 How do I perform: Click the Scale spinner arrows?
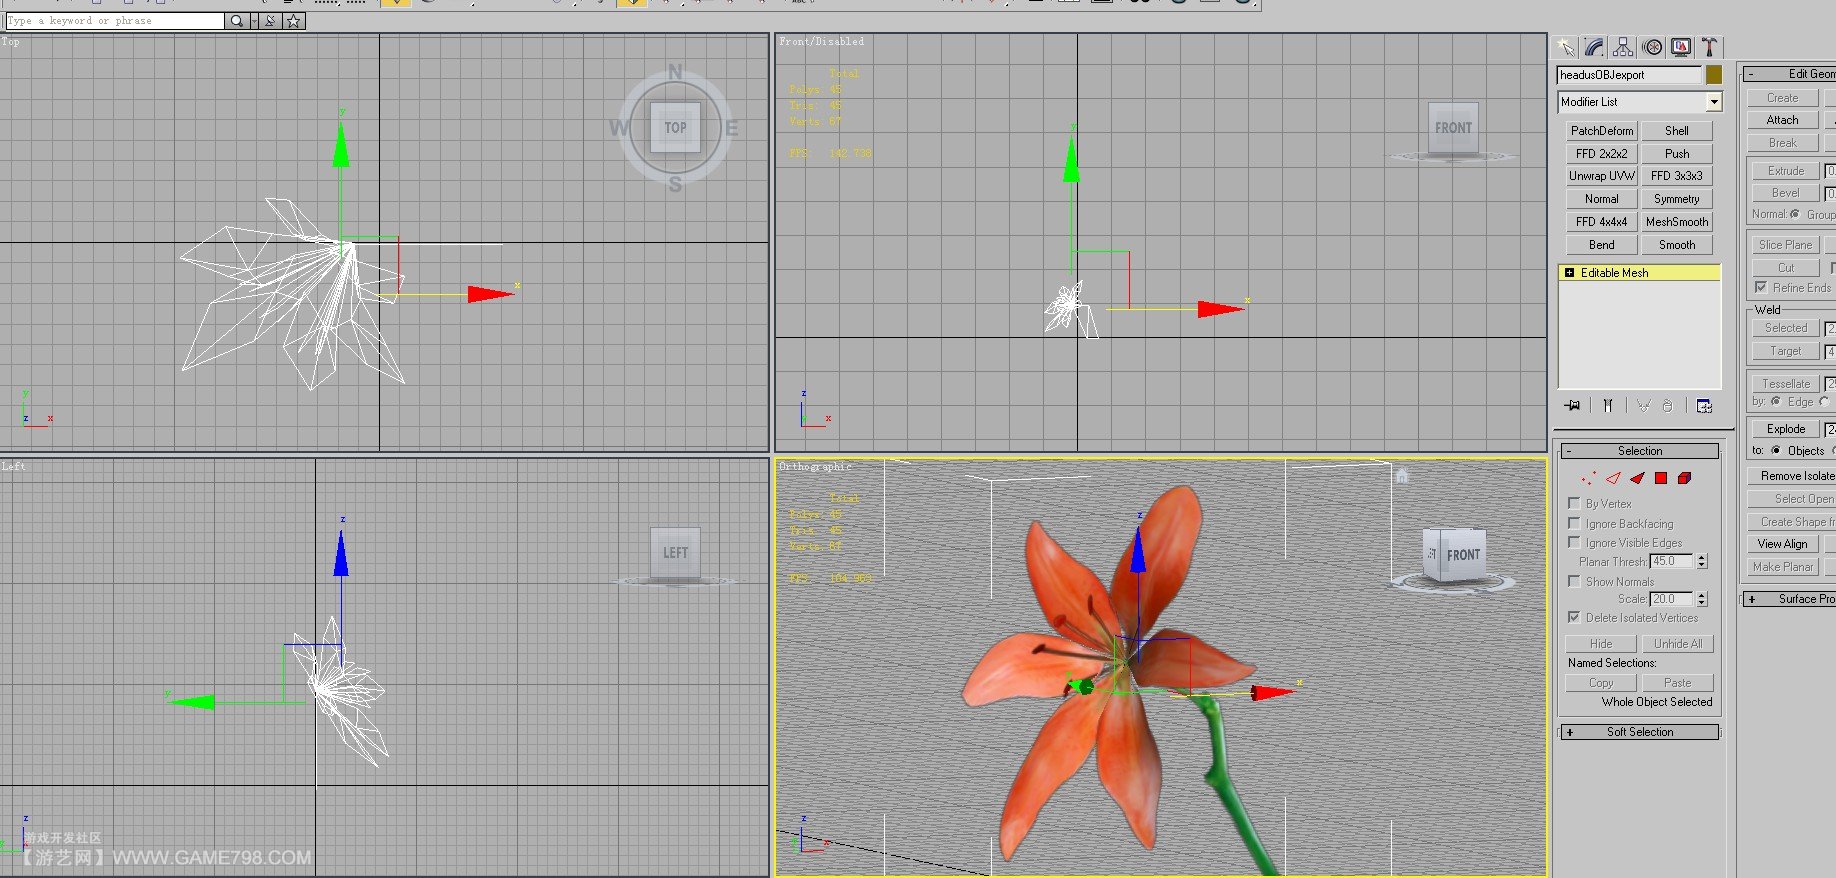1702,599
